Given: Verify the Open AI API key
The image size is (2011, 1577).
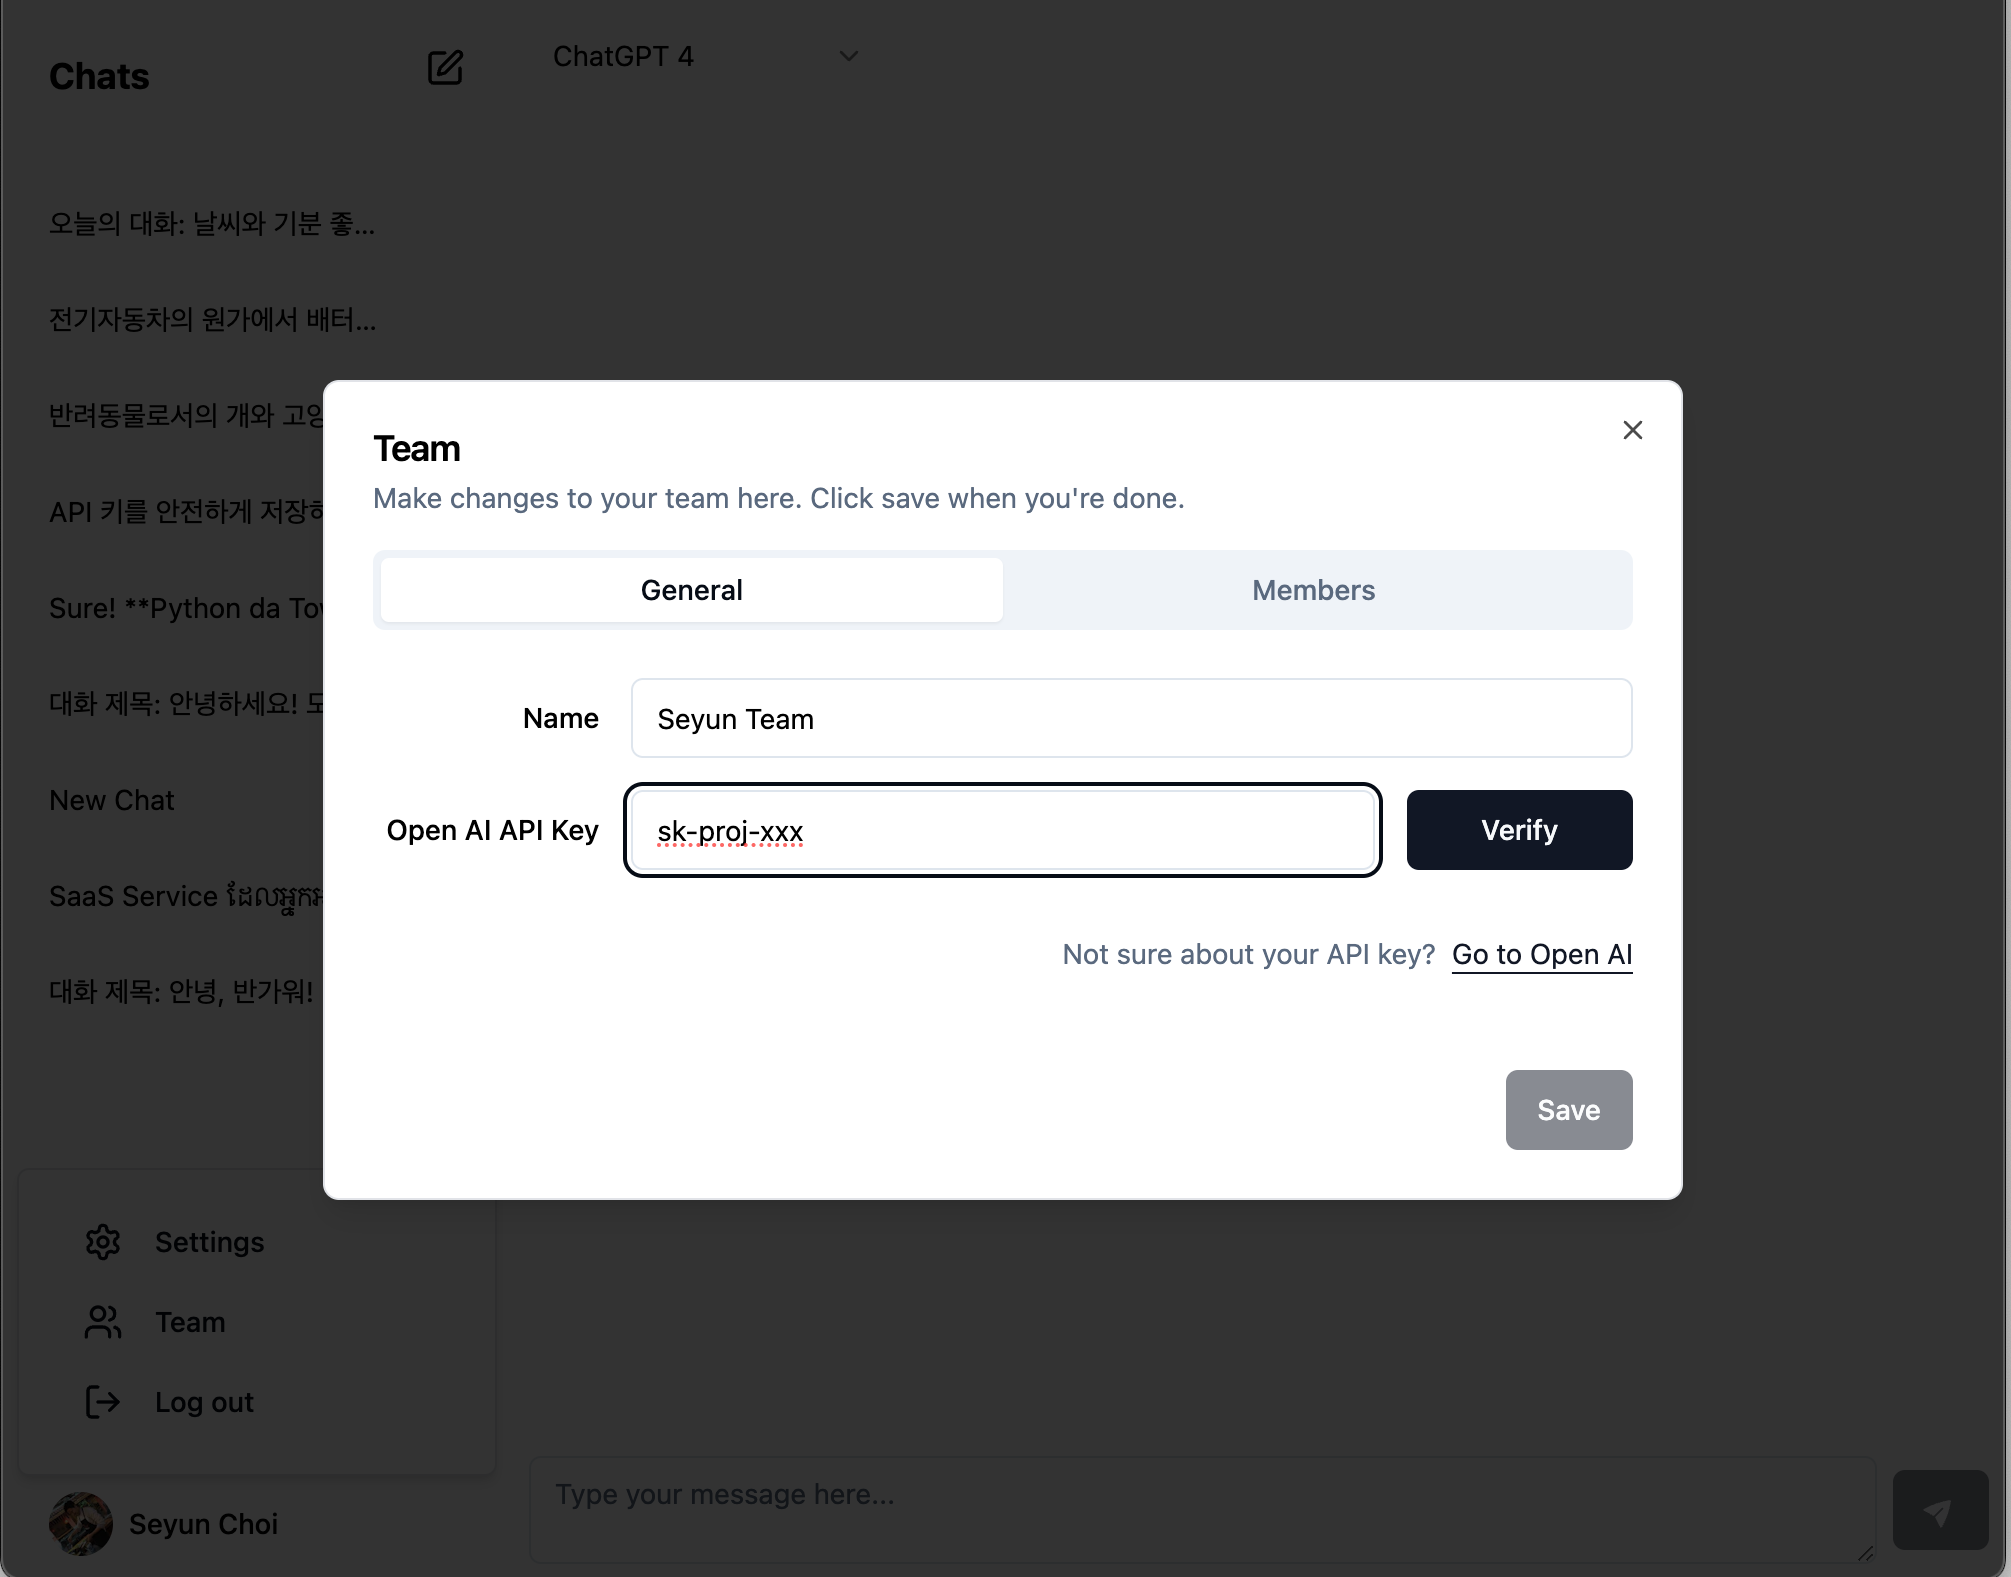Looking at the screenshot, I should coord(1519,830).
